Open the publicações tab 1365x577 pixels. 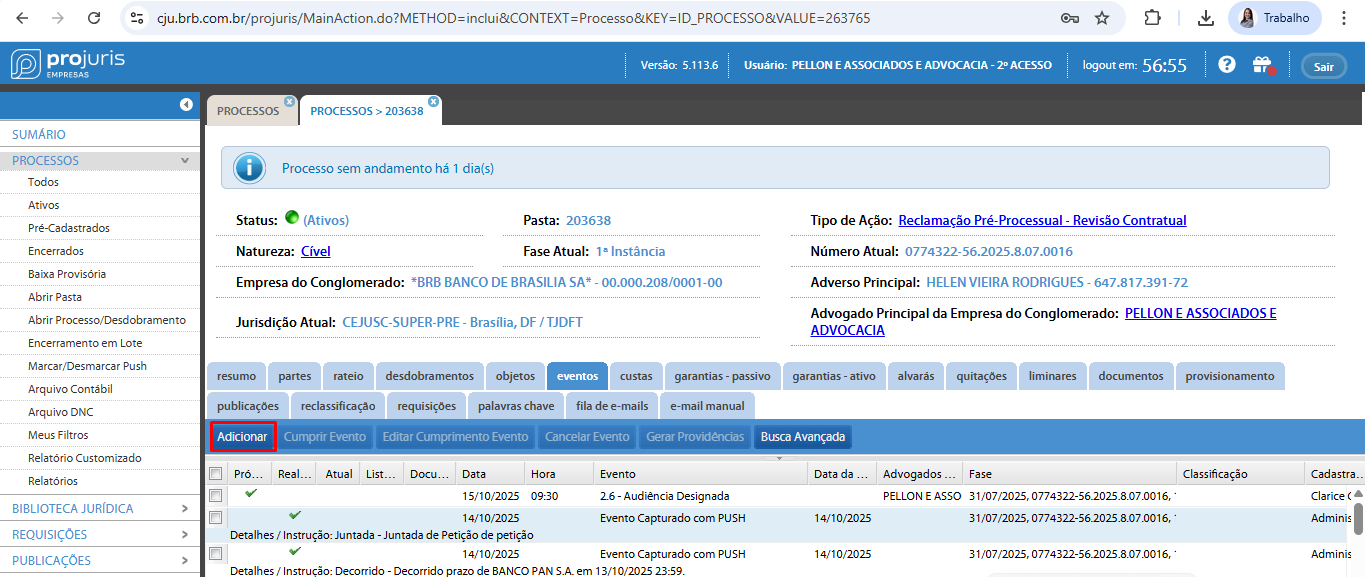click(x=248, y=406)
